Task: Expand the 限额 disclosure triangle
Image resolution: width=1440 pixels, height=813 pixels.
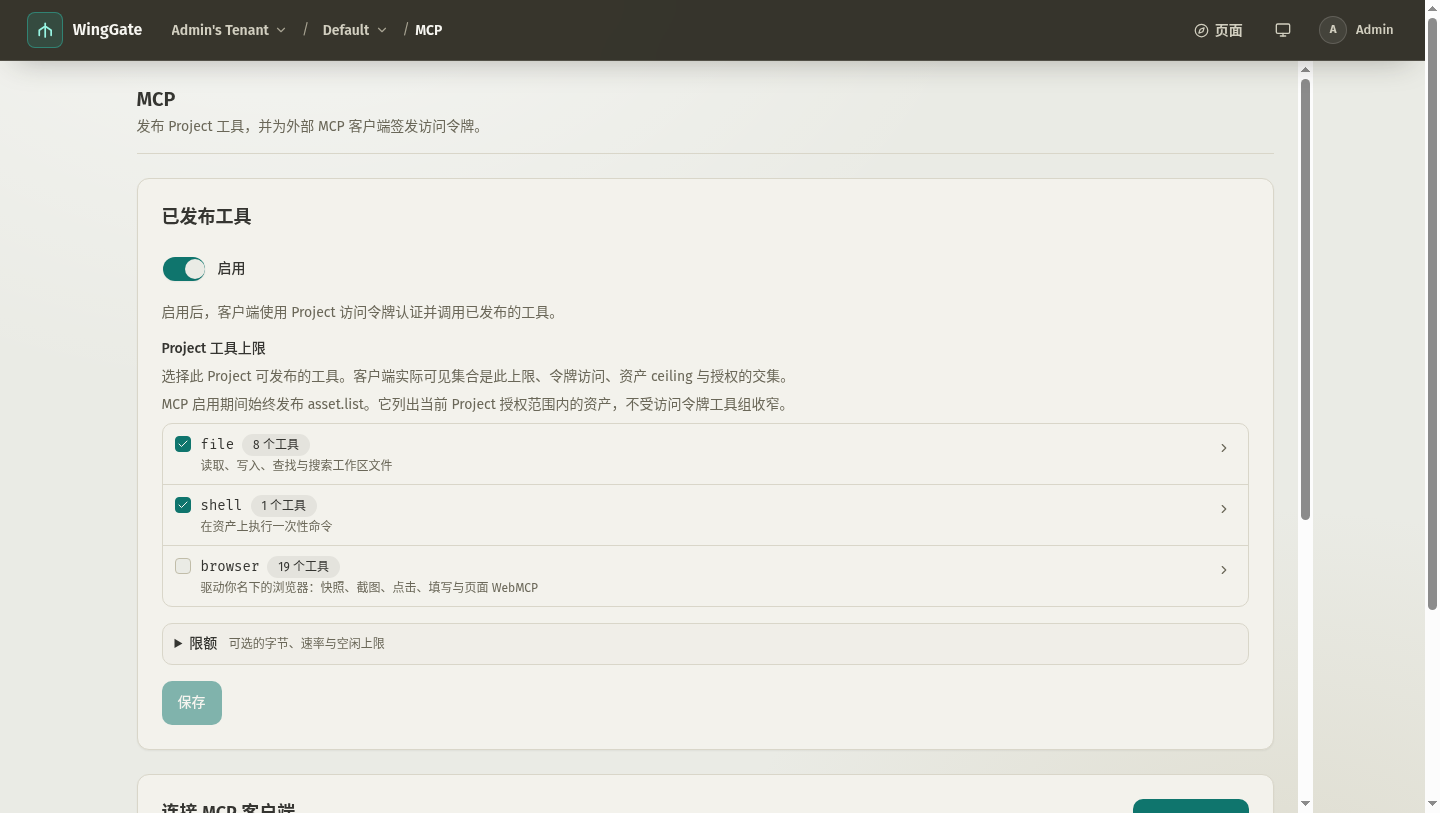Action: pyautogui.click(x=178, y=643)
